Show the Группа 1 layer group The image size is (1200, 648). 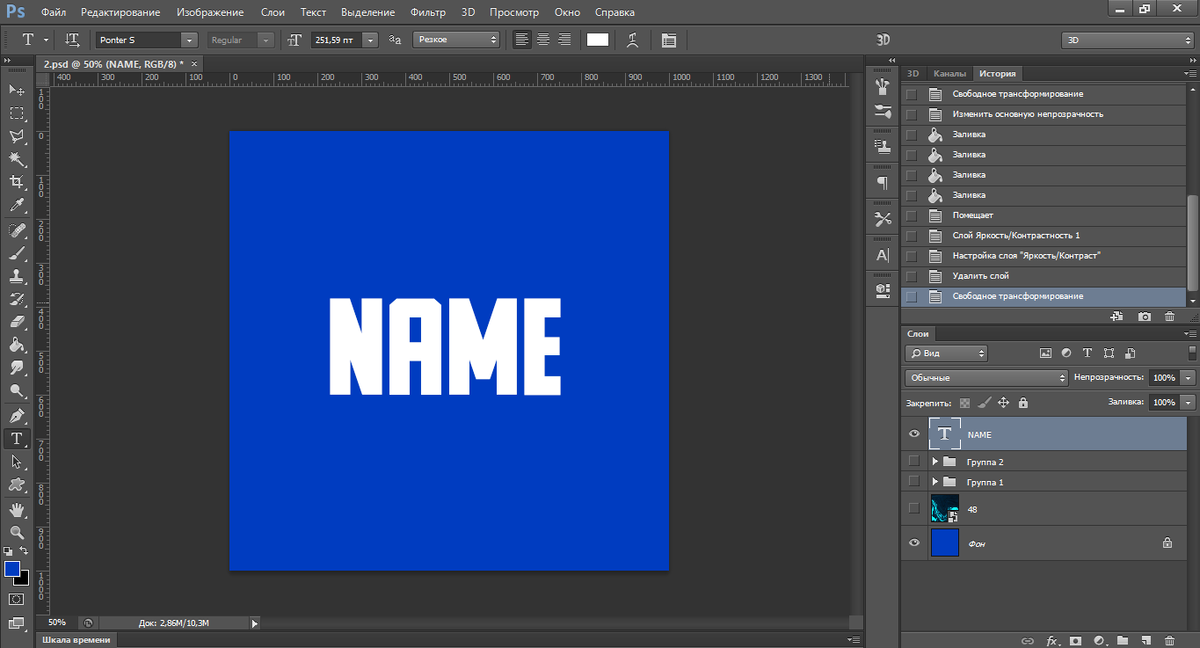pyautogui.click(x=913, y=481)
